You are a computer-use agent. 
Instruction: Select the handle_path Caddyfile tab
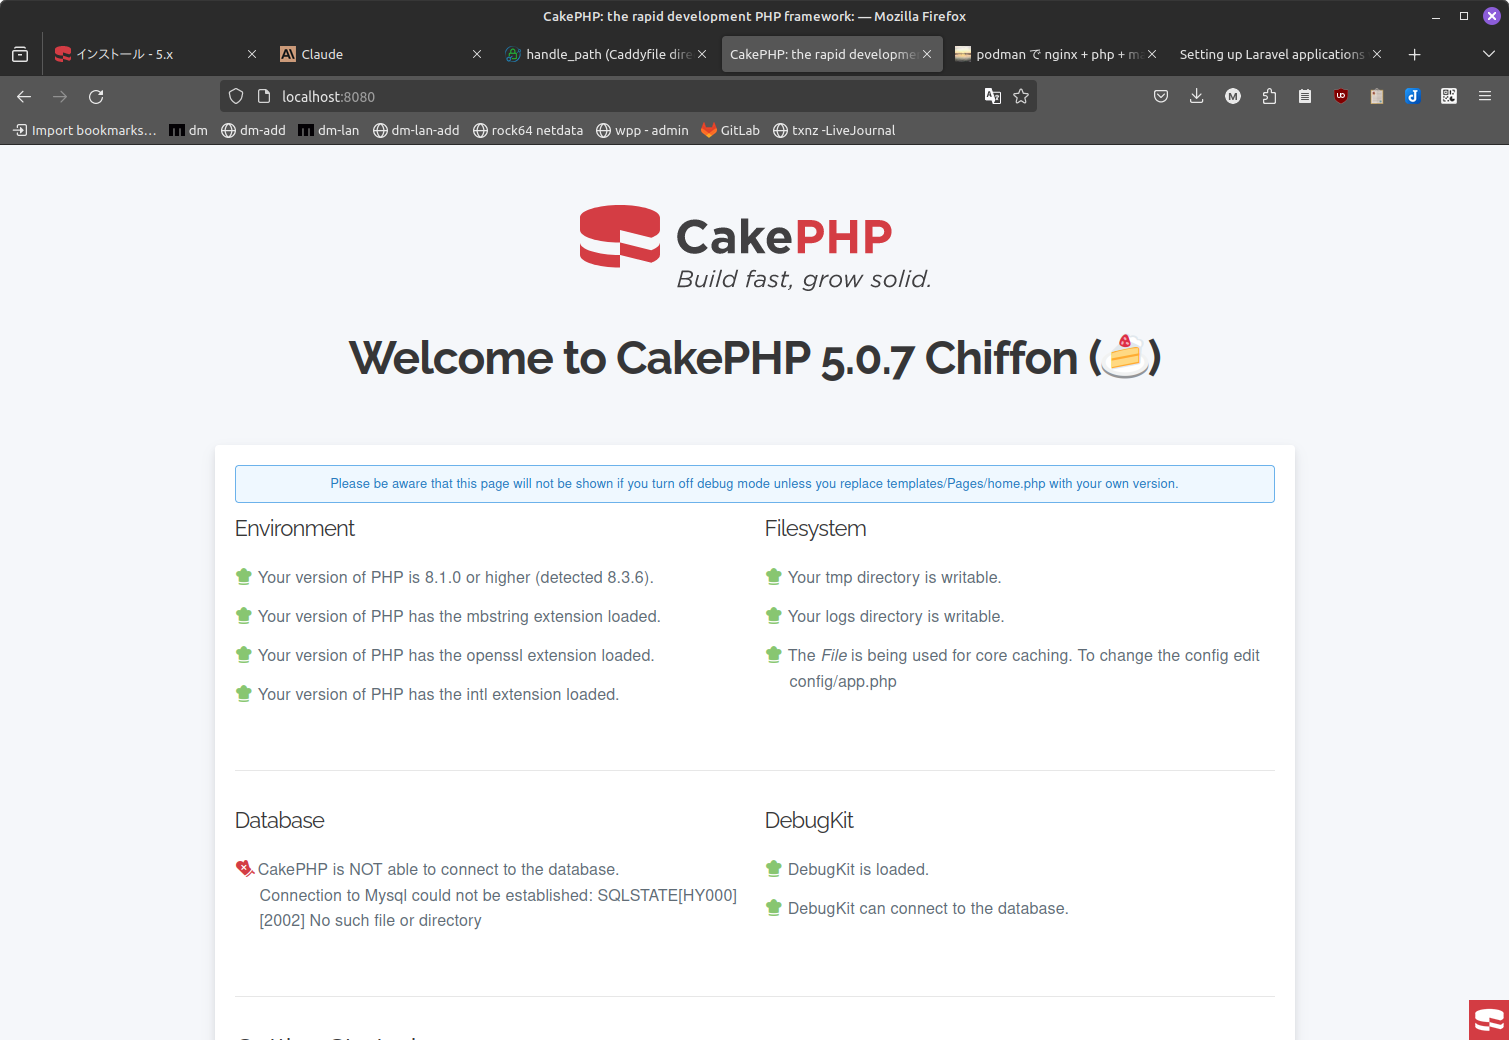click(x=595, y=54)
